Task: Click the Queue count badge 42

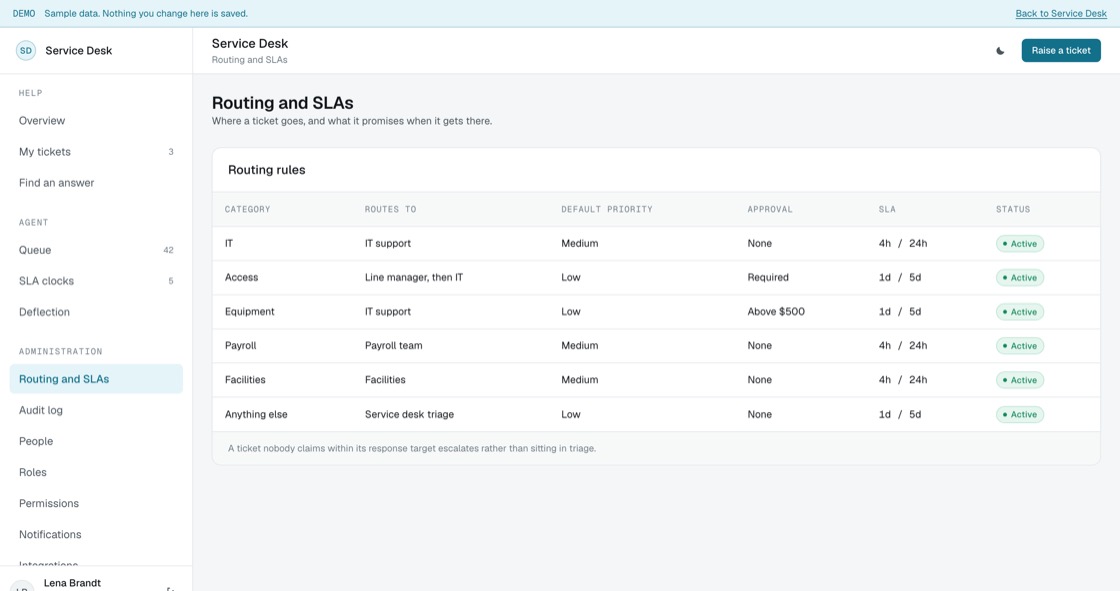Action: [169, 250]
